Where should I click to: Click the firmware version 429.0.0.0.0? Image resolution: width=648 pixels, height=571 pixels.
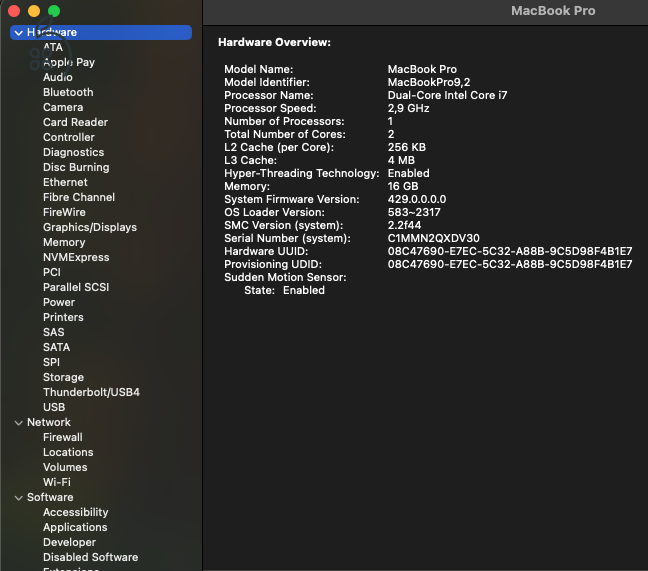click(x=417, y=200)
